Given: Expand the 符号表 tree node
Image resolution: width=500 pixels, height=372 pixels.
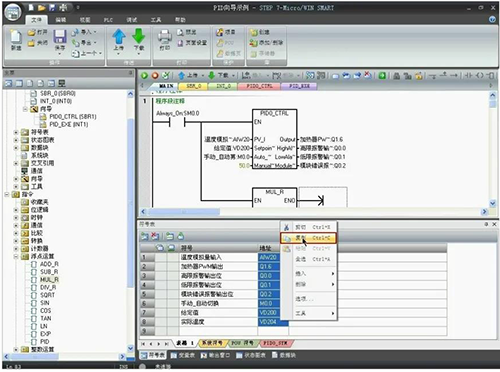Looking at the screenshot, I should coord(16,132).
